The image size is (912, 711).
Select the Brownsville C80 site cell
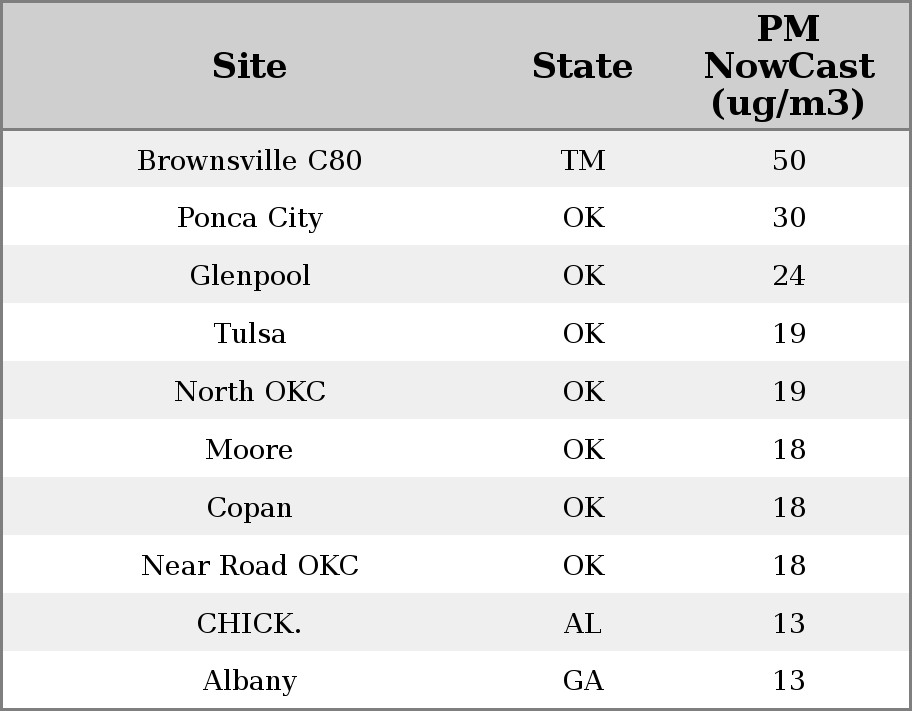pos(250,160)
